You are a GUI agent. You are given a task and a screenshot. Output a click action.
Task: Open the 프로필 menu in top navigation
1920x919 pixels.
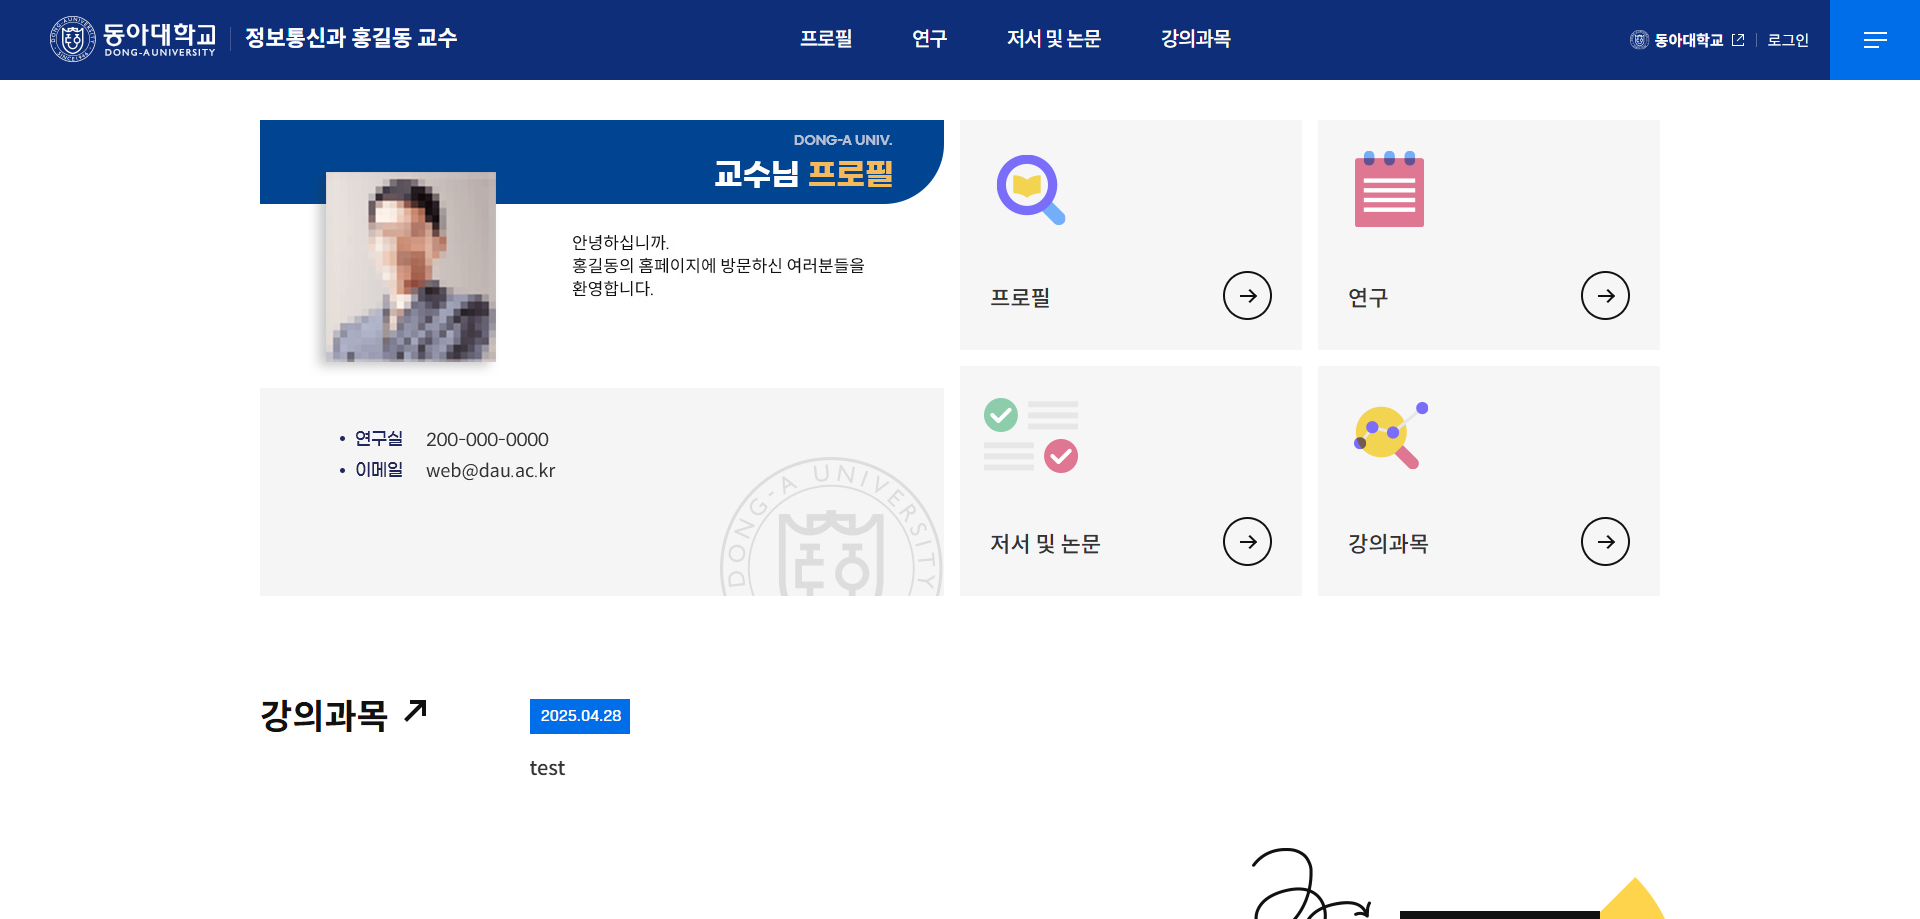(825, 39)
